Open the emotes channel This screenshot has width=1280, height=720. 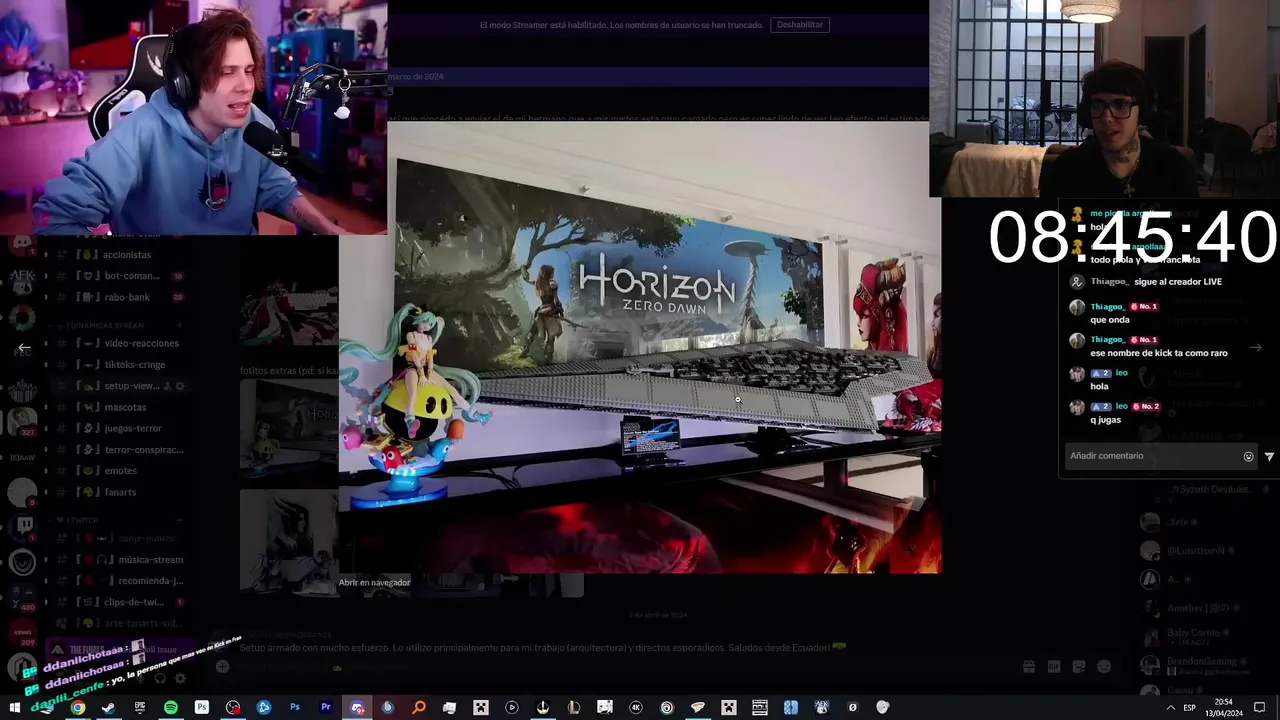(x=118, y=471)
